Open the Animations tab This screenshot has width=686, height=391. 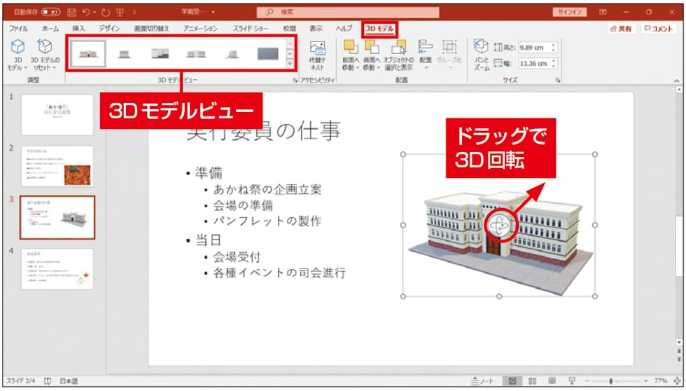[x=200, y=28]
